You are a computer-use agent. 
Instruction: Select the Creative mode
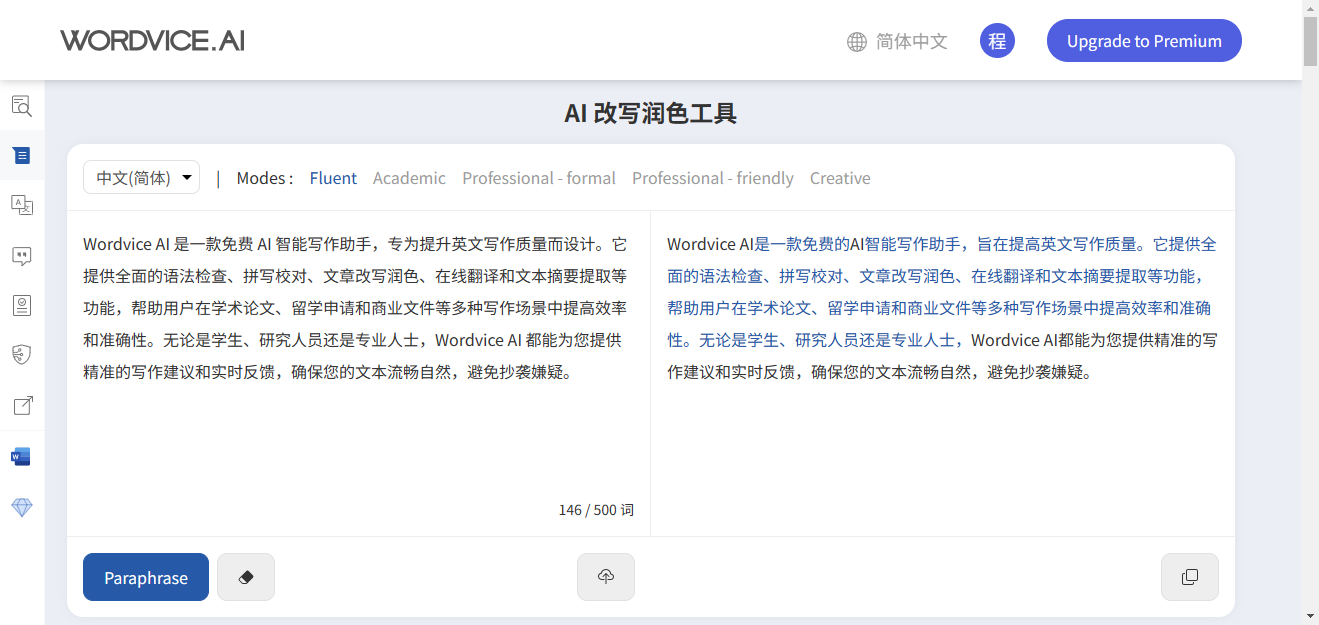840,178
